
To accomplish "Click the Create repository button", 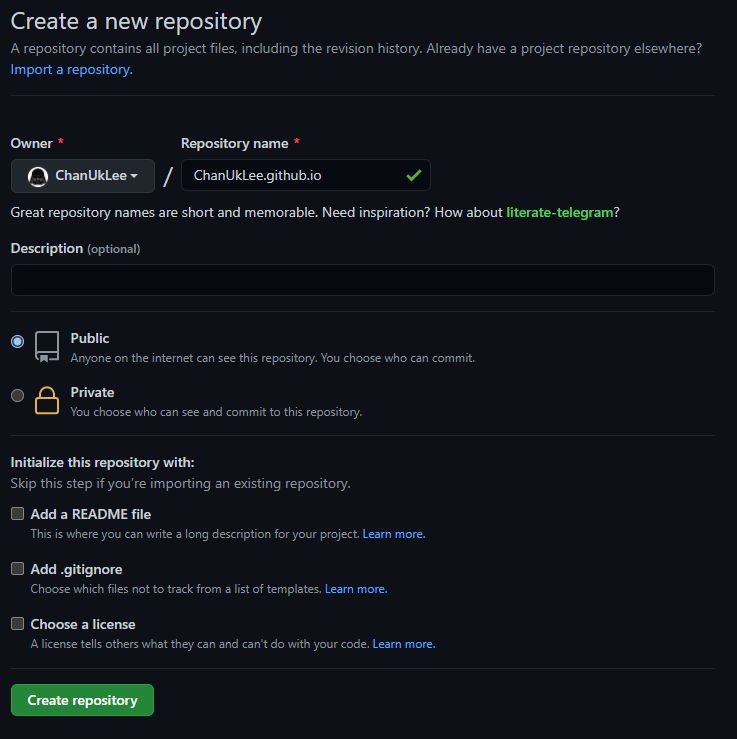I will (x=82, y=700).
